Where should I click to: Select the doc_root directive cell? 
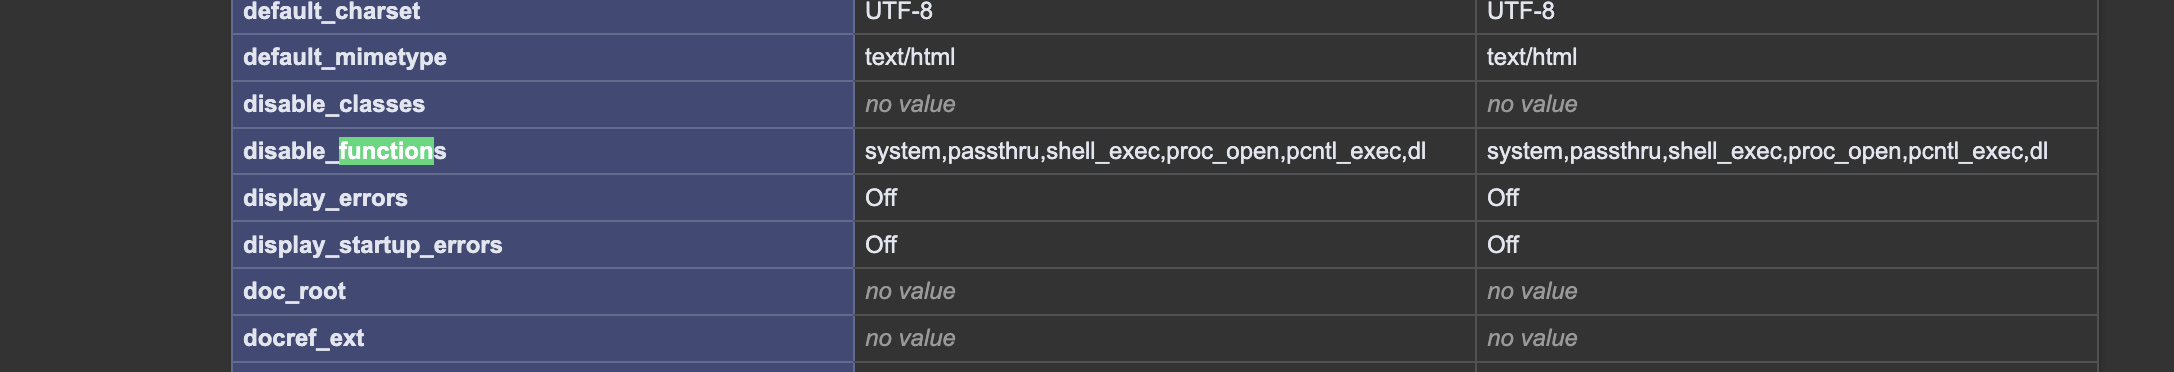coord(543,292)
